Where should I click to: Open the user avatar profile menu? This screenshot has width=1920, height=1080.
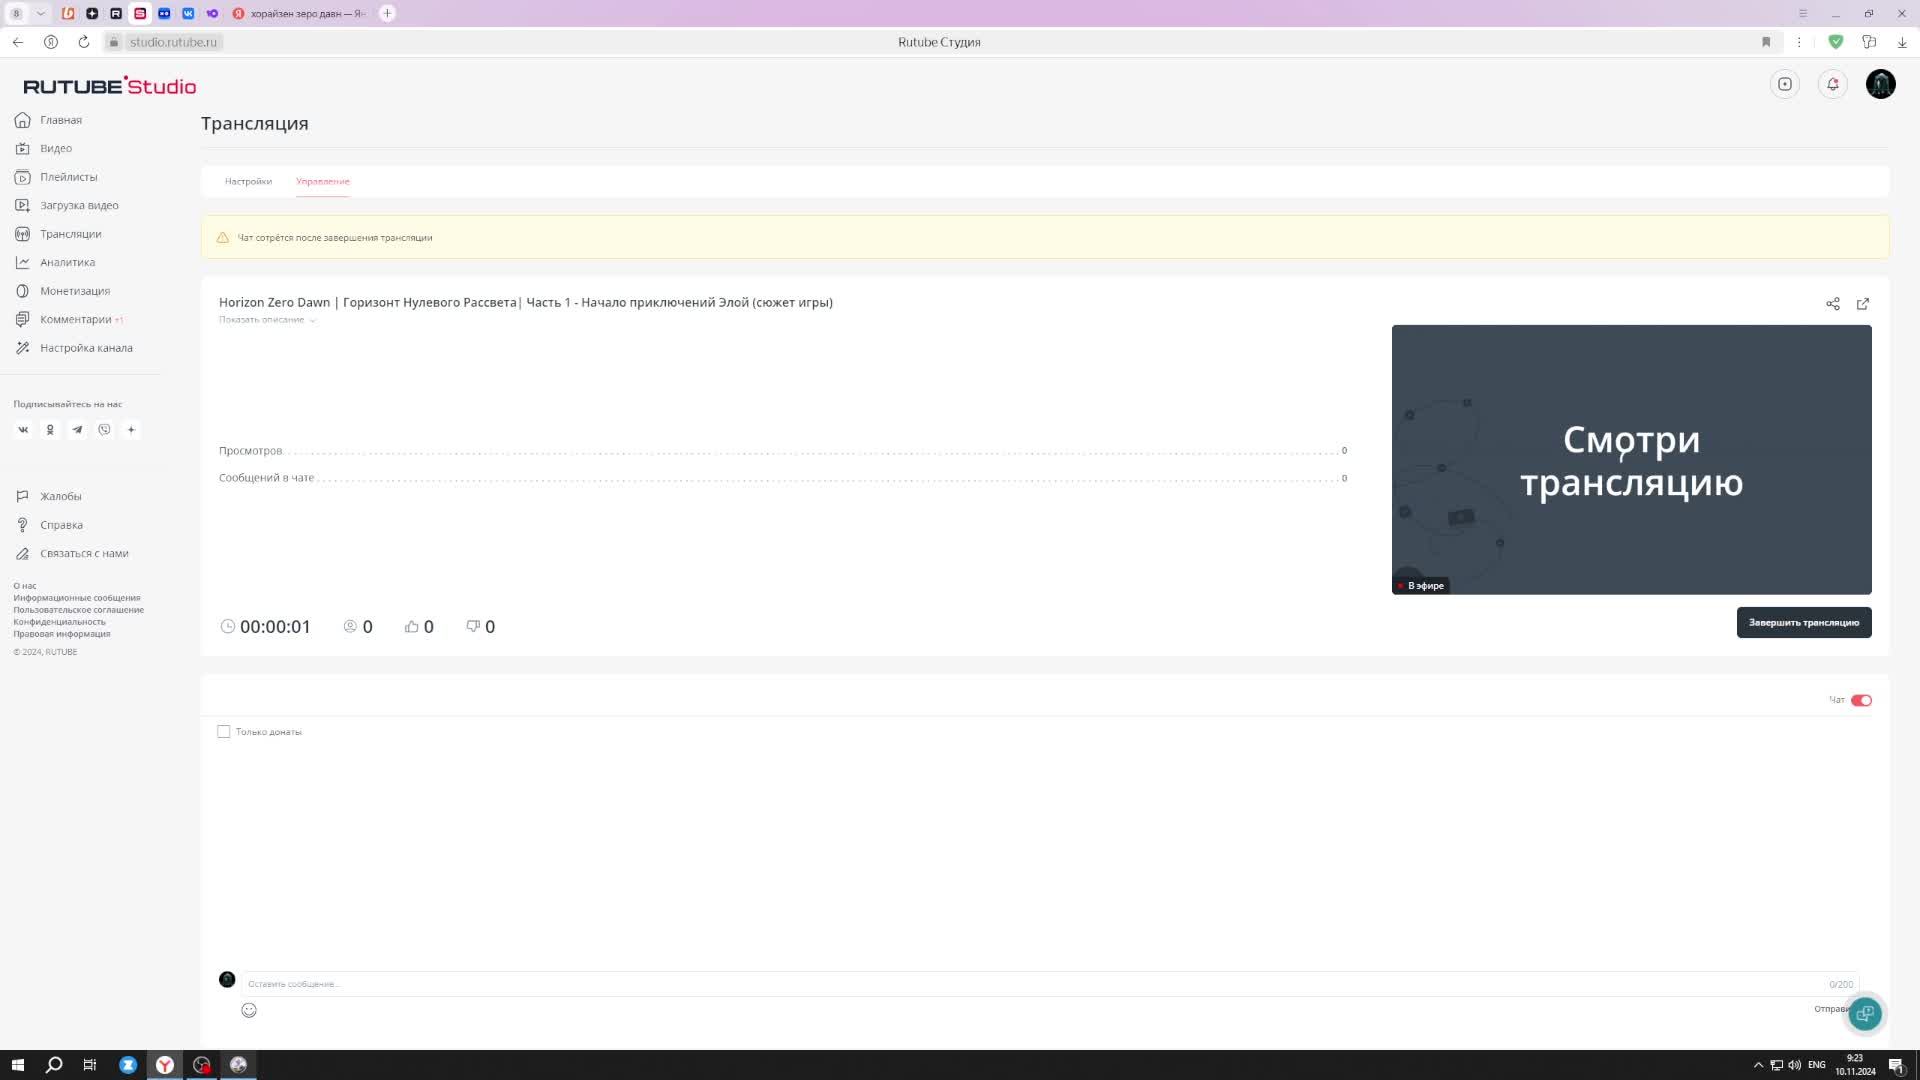point(1880,84)
